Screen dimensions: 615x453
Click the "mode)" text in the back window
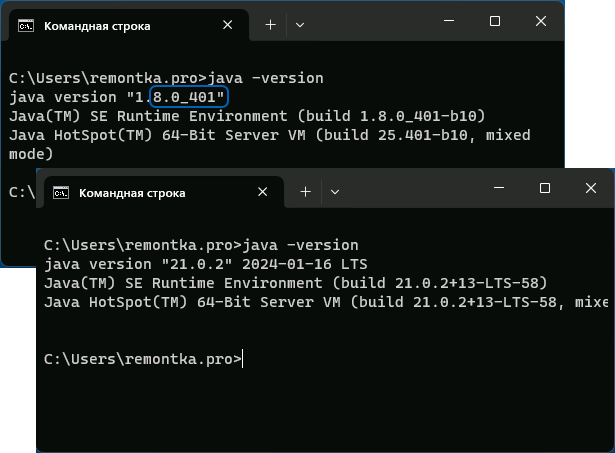pos(31,154)
